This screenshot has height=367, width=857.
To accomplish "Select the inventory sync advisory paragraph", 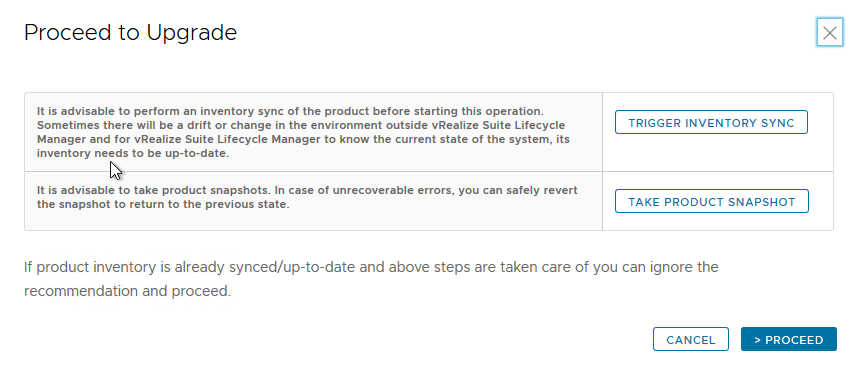I will tap(303, 132).
